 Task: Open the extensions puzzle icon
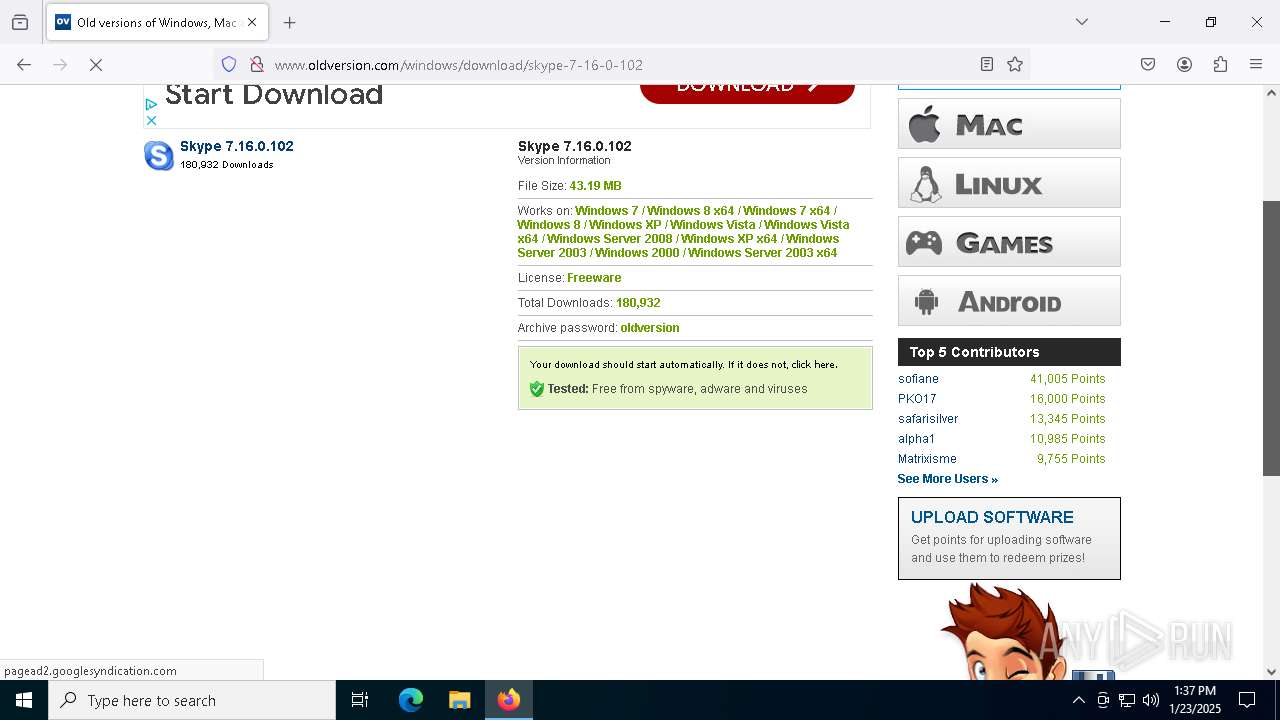(1220, 65)
